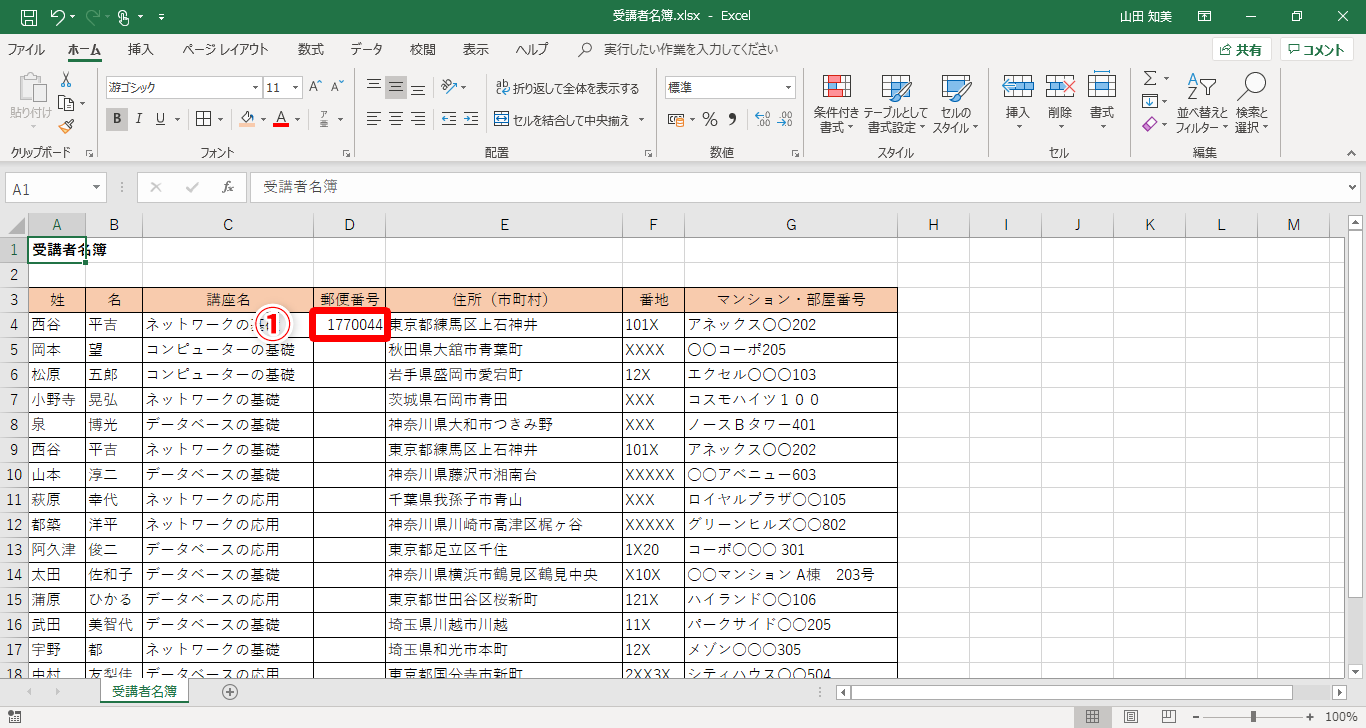This screenshot has height=728, width=1366.
Task: Switch to the 挿入 ribbon tab
Action: pos(141,49)
